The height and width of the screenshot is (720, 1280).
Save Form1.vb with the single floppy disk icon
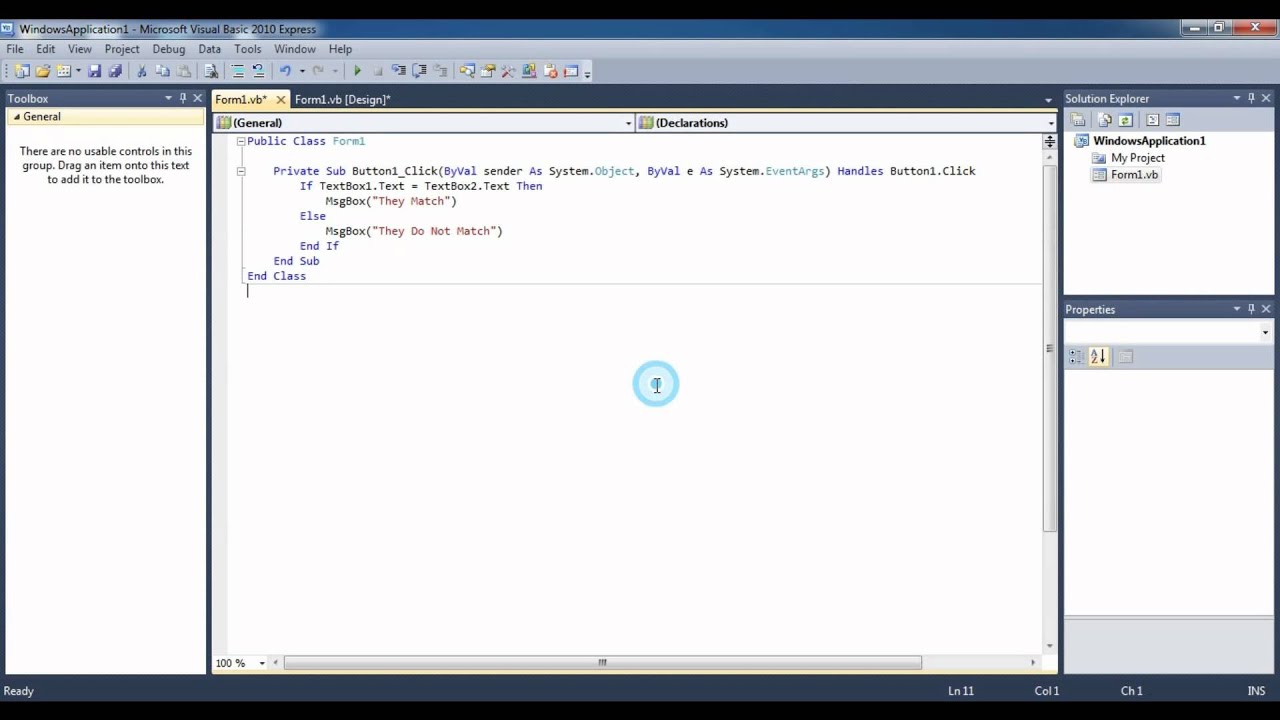coord(95,71)
